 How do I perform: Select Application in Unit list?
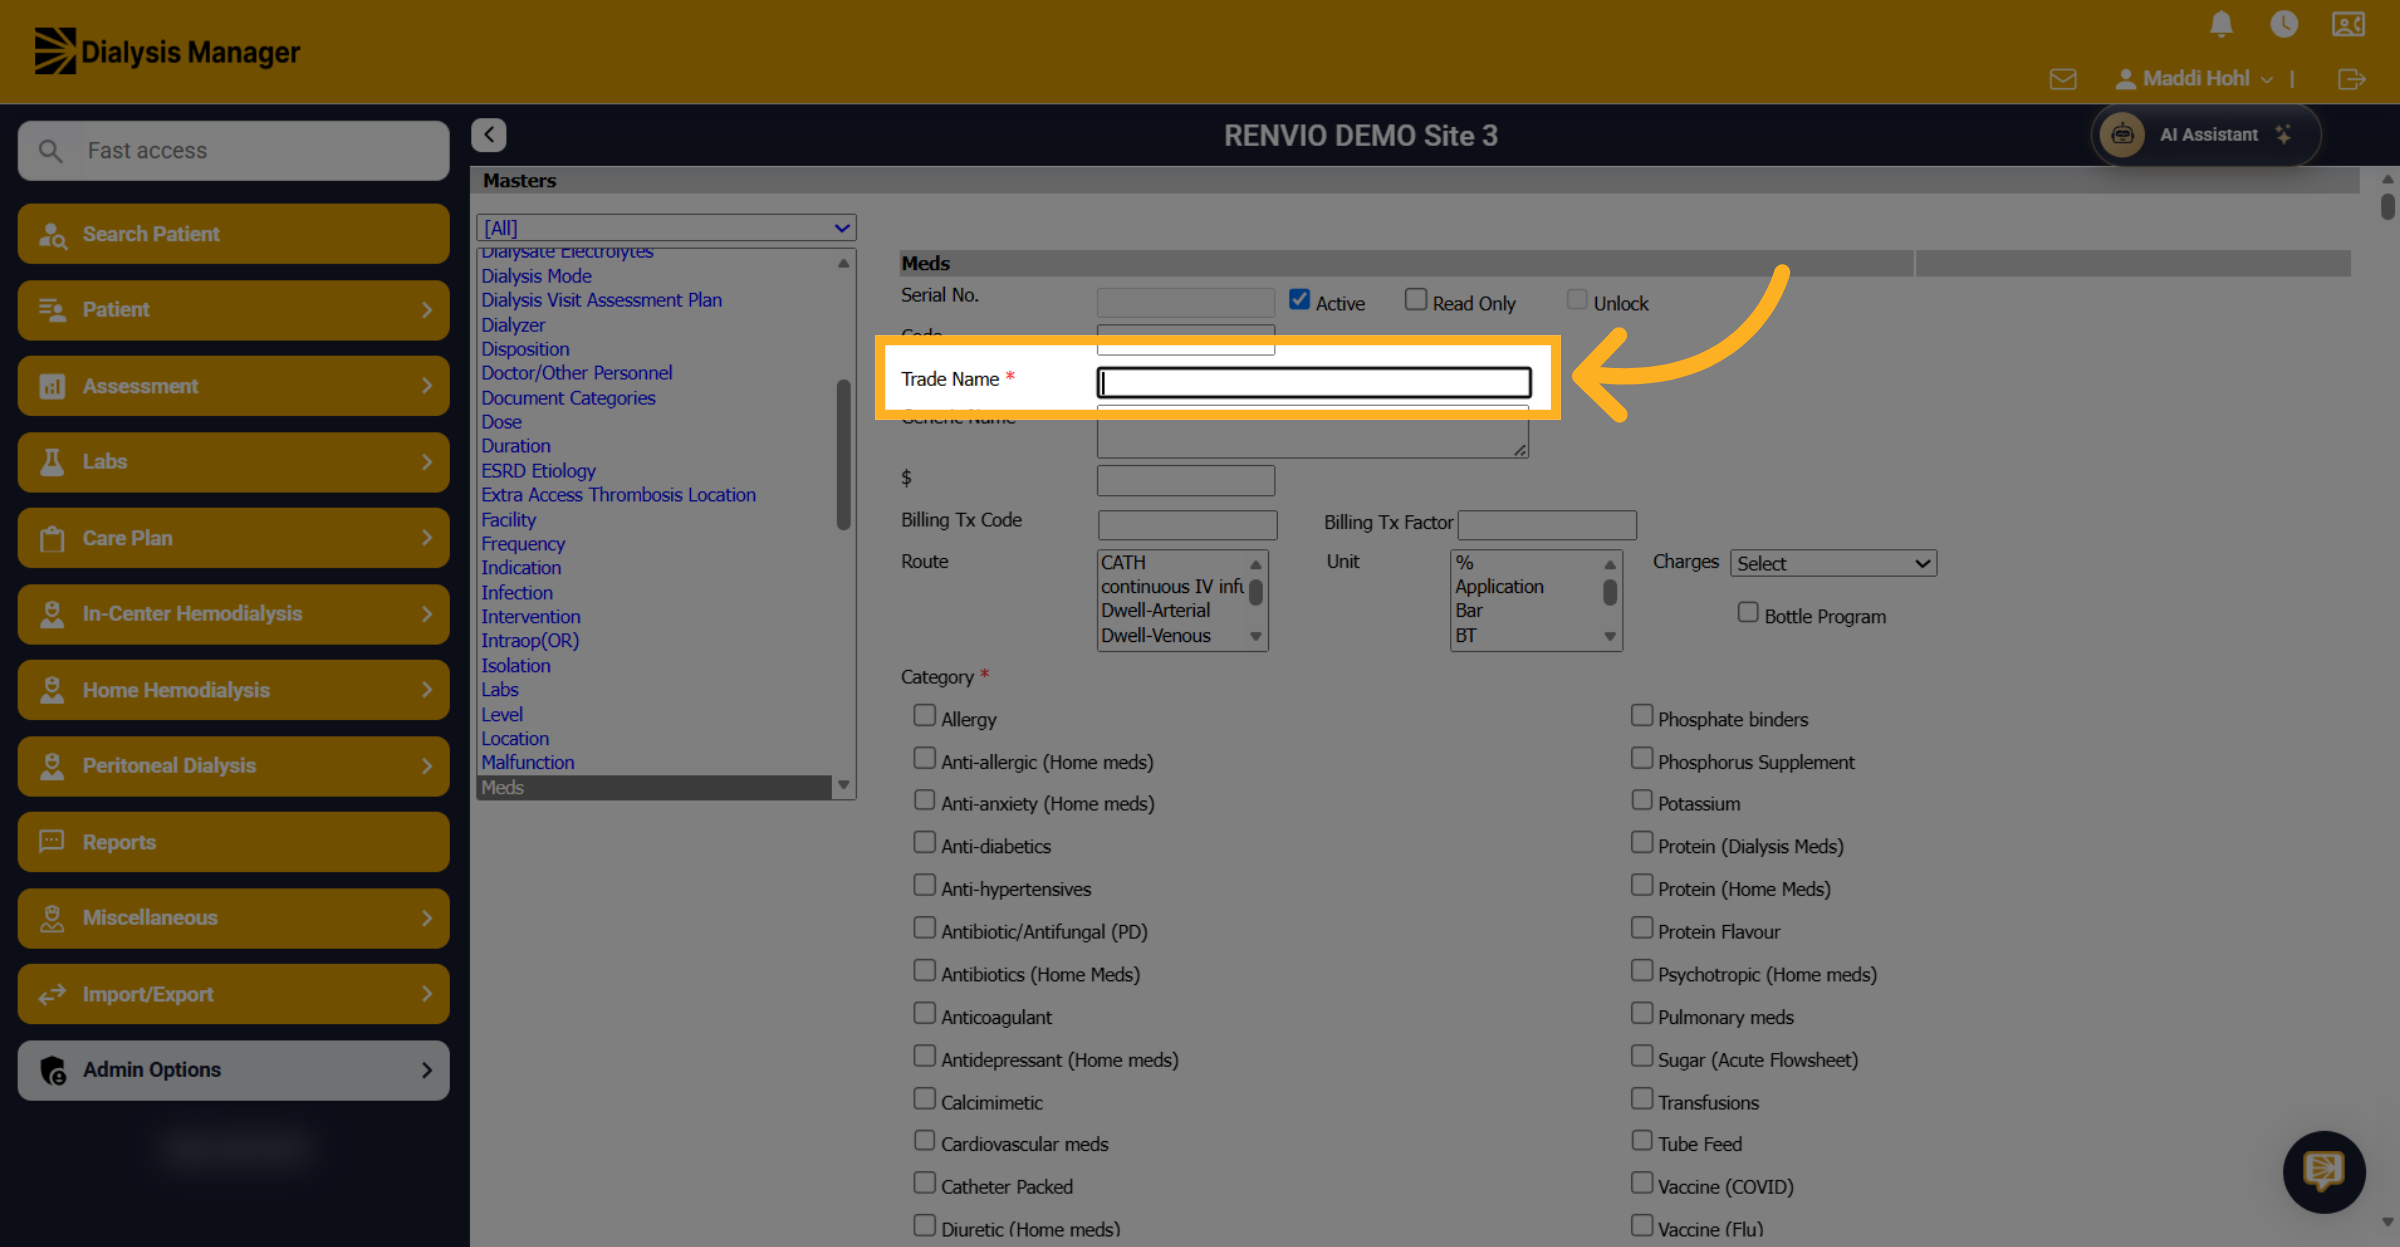click(1499, 587)
